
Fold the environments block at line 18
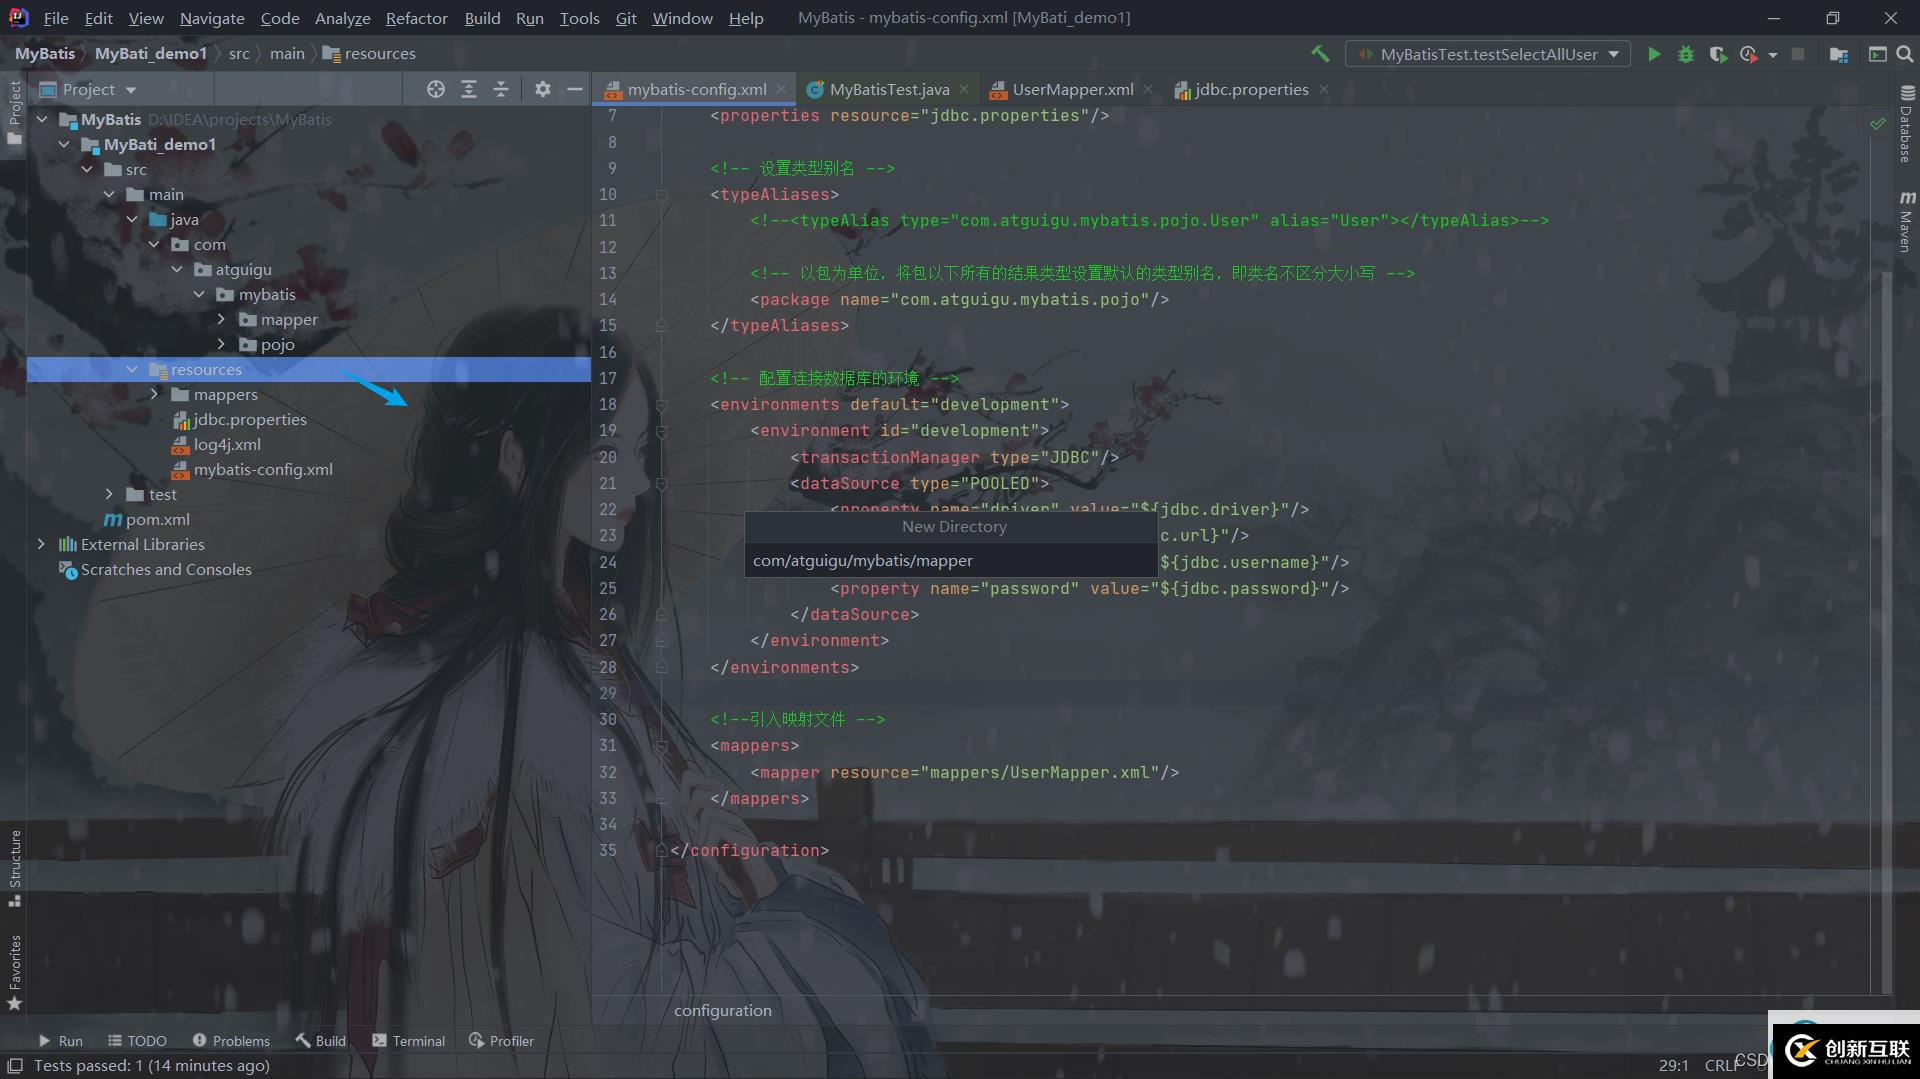pos(661,405)
